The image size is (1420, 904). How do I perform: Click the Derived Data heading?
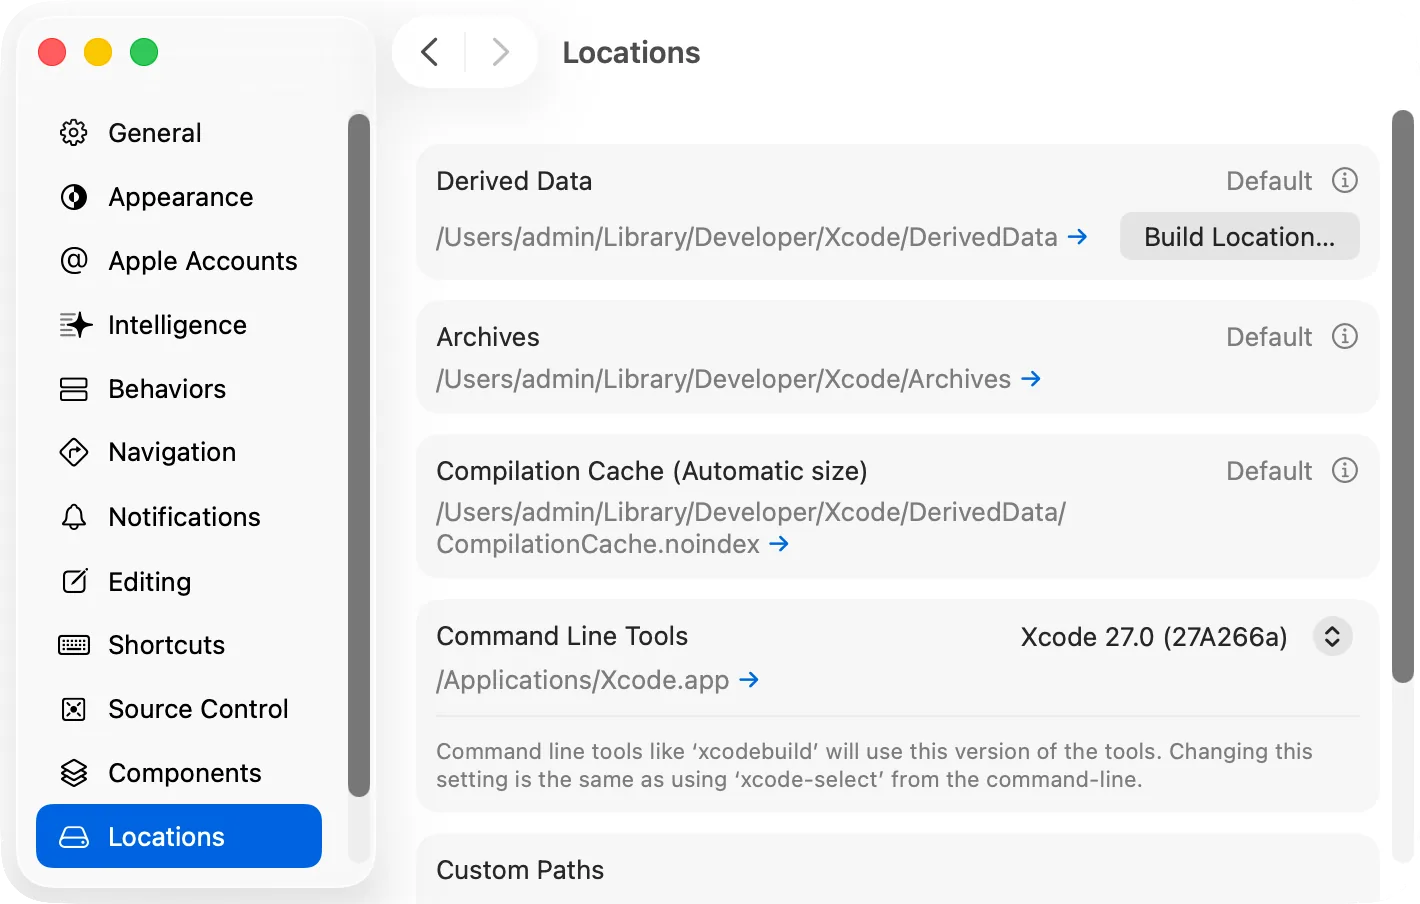tap(514, 181)
